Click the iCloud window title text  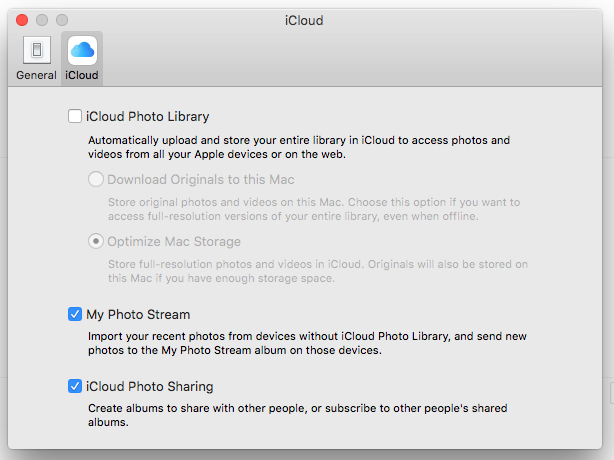coord(306,20)
